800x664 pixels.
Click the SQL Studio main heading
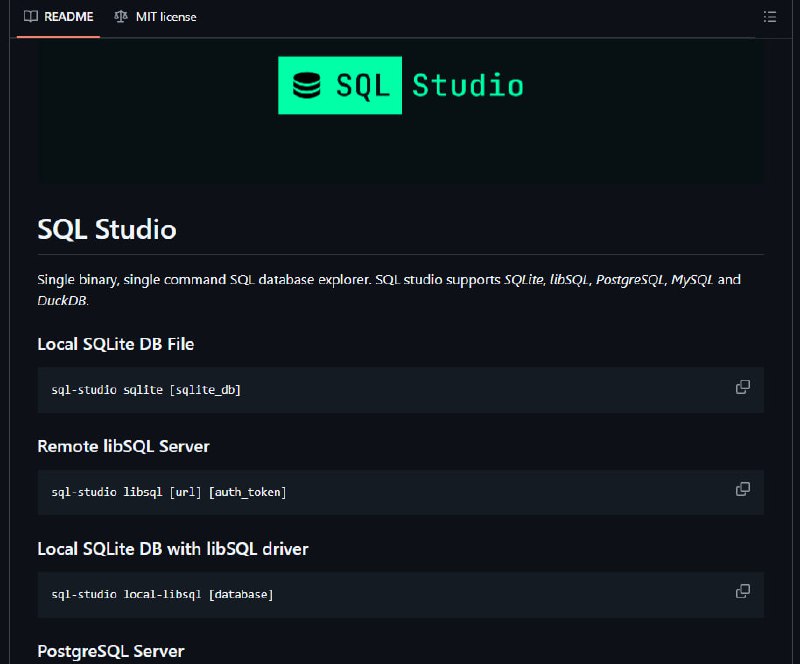(107, 229)
